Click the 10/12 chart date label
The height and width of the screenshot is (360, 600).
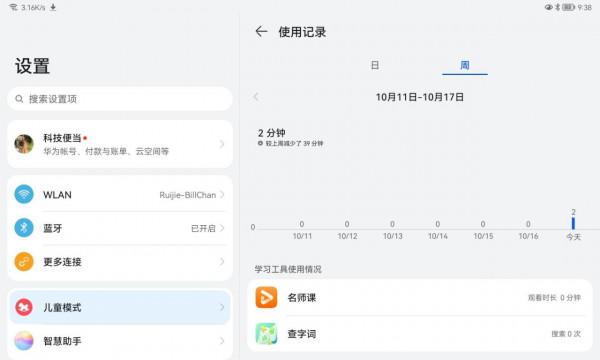click(x=347, y=236)
